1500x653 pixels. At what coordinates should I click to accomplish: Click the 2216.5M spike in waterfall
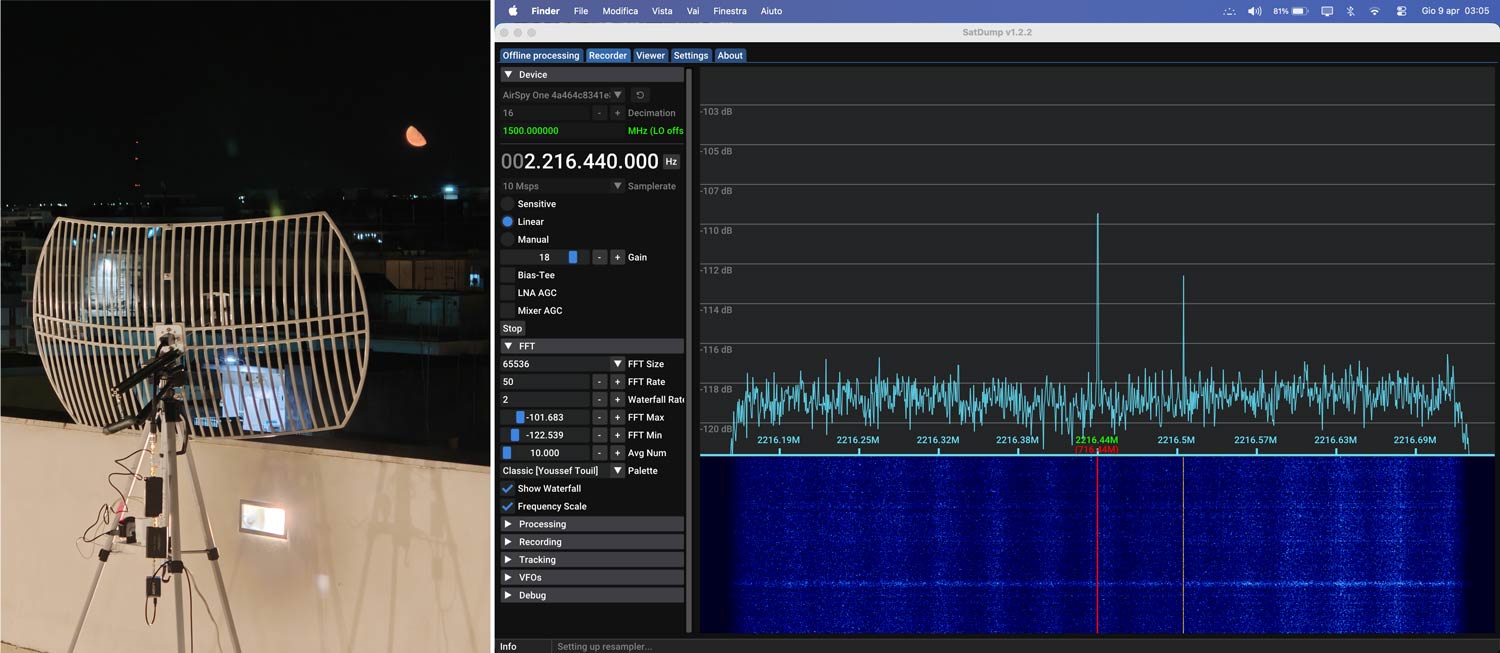1183,545
